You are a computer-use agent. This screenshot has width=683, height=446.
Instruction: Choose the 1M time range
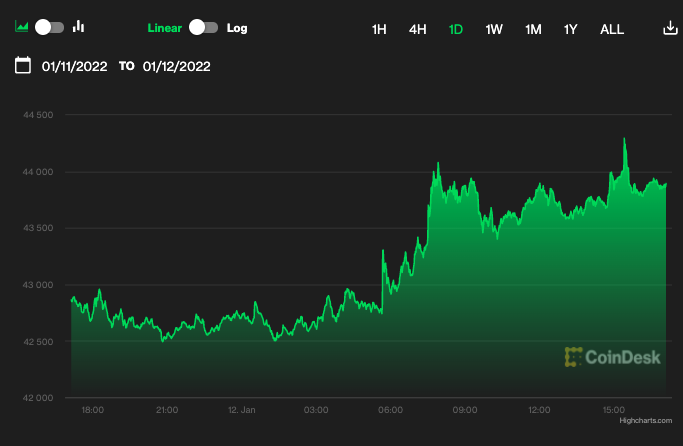click(533, 29)
